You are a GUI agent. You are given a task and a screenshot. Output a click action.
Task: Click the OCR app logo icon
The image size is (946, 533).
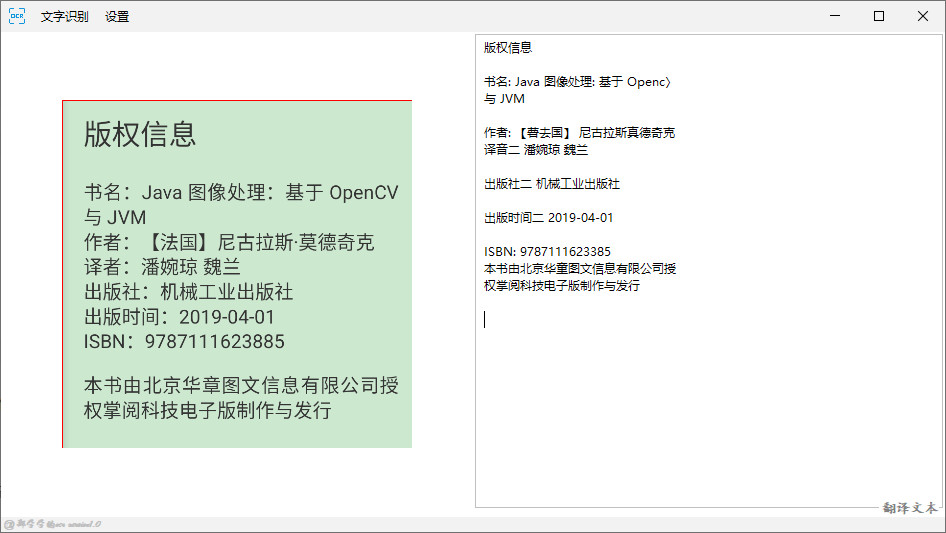point(17,16)
